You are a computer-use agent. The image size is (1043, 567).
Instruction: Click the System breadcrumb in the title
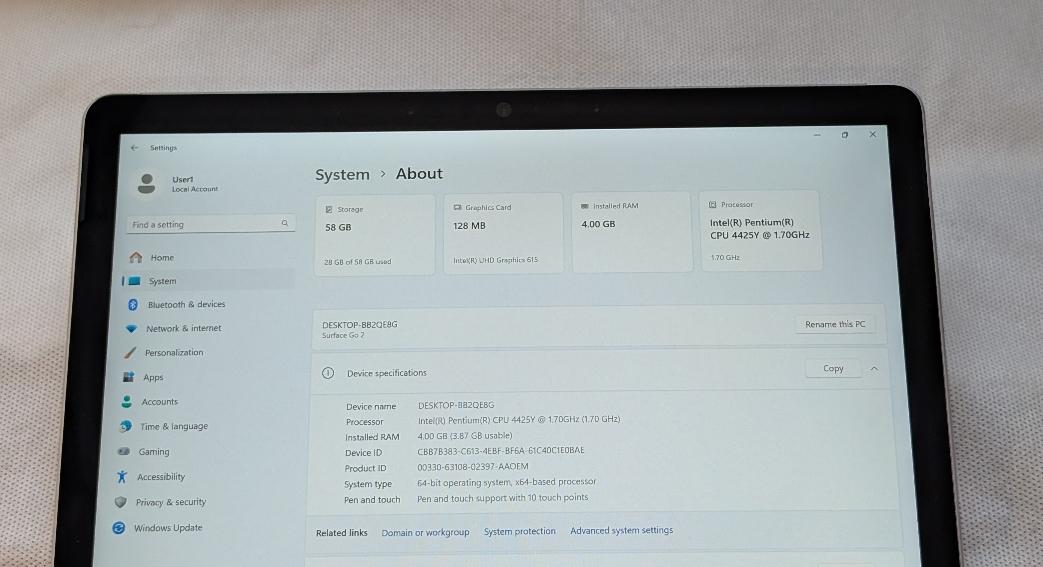342,174
